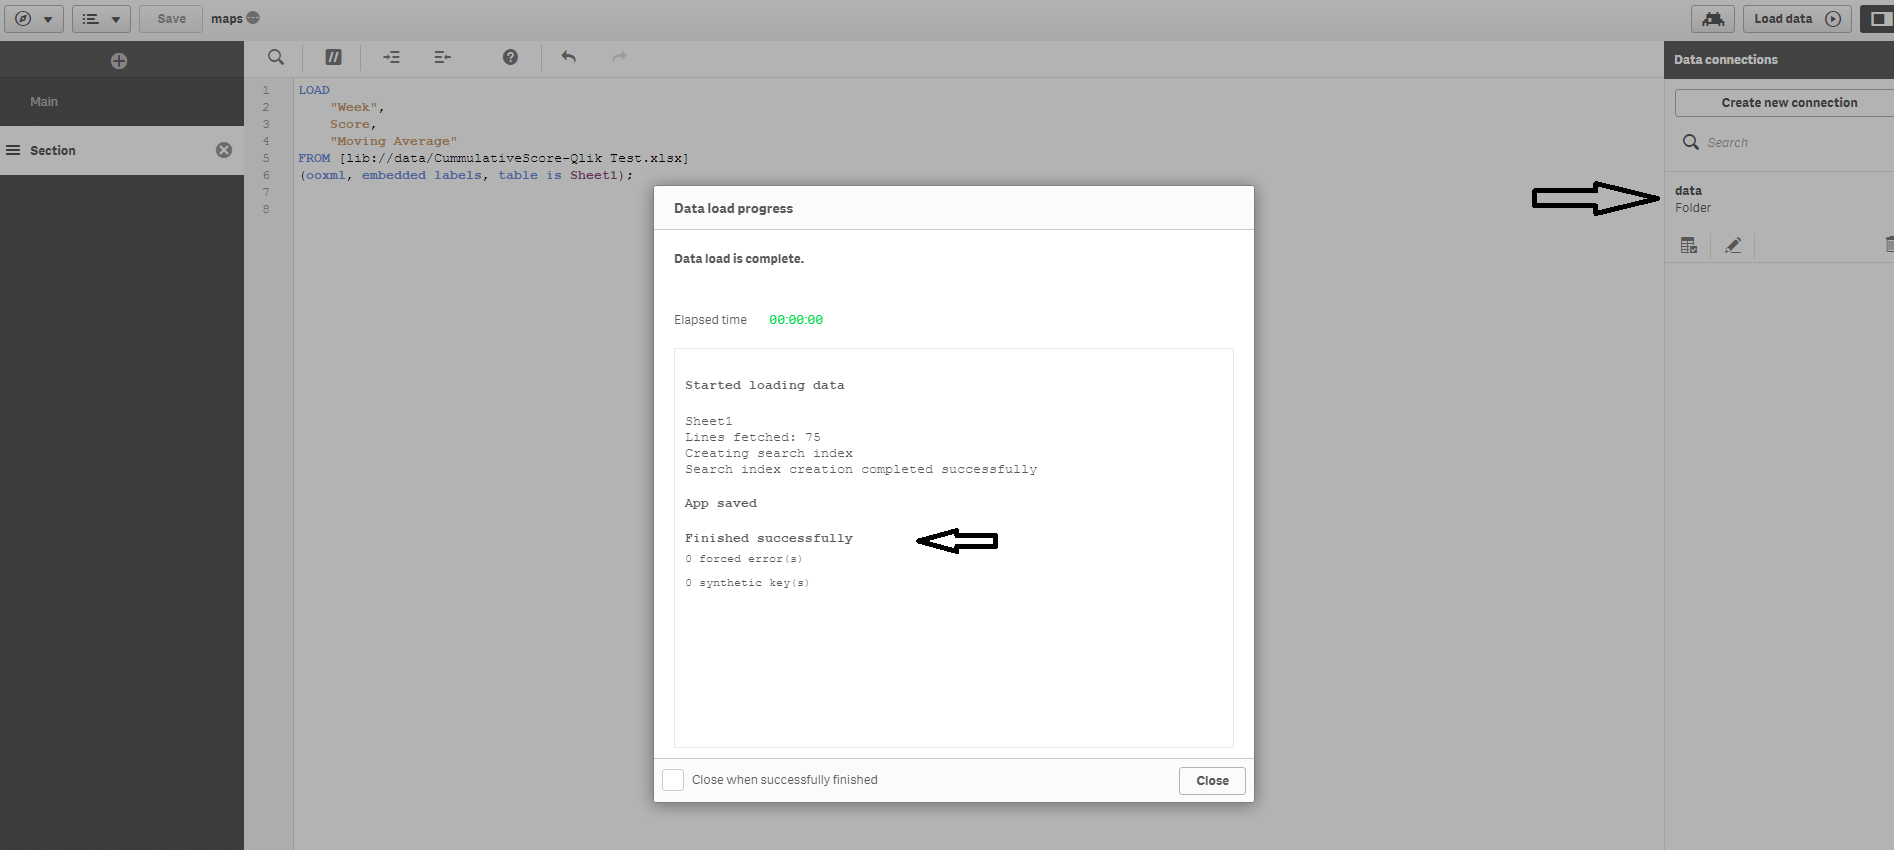Screen dimensions: 1894x850
Task: Click the Close button in dialog
Action: pos(1212,781)
